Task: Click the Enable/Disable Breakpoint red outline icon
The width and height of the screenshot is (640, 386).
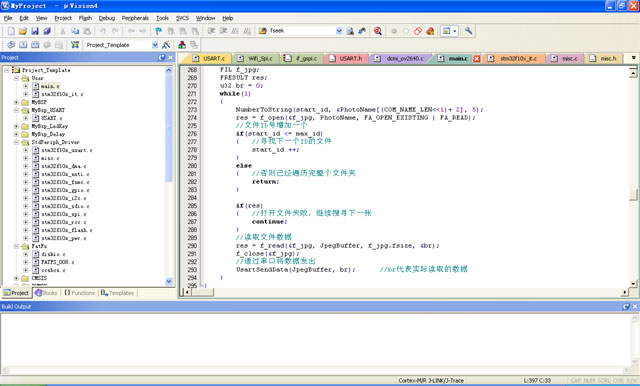Action: pyautogui.click(x=418, y=31)
